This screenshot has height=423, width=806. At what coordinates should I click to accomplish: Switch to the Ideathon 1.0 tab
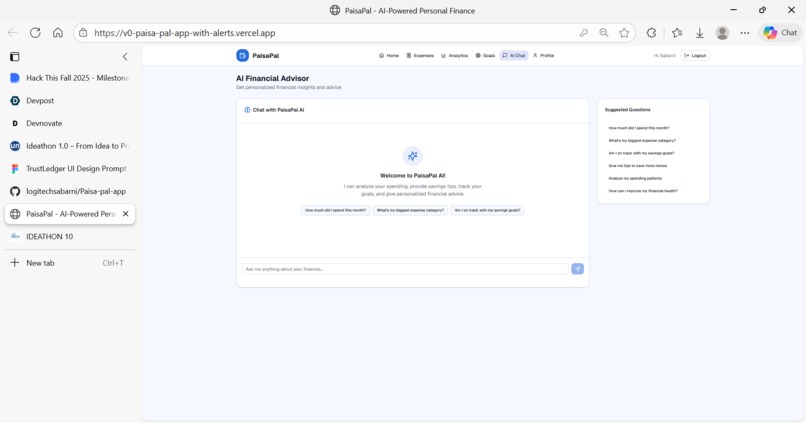(x=70, y=146)
